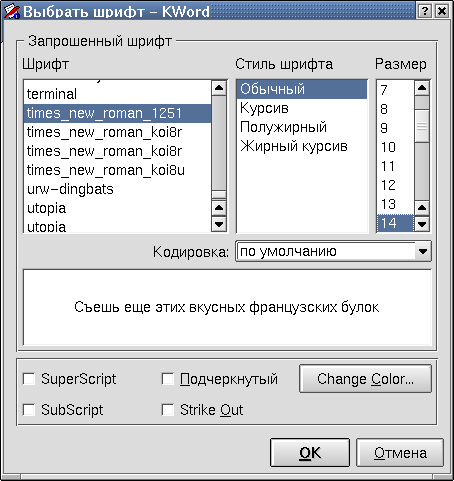
Task: Toggle the Подчеркнутый underline checkbox
Action: click(168, 379)
